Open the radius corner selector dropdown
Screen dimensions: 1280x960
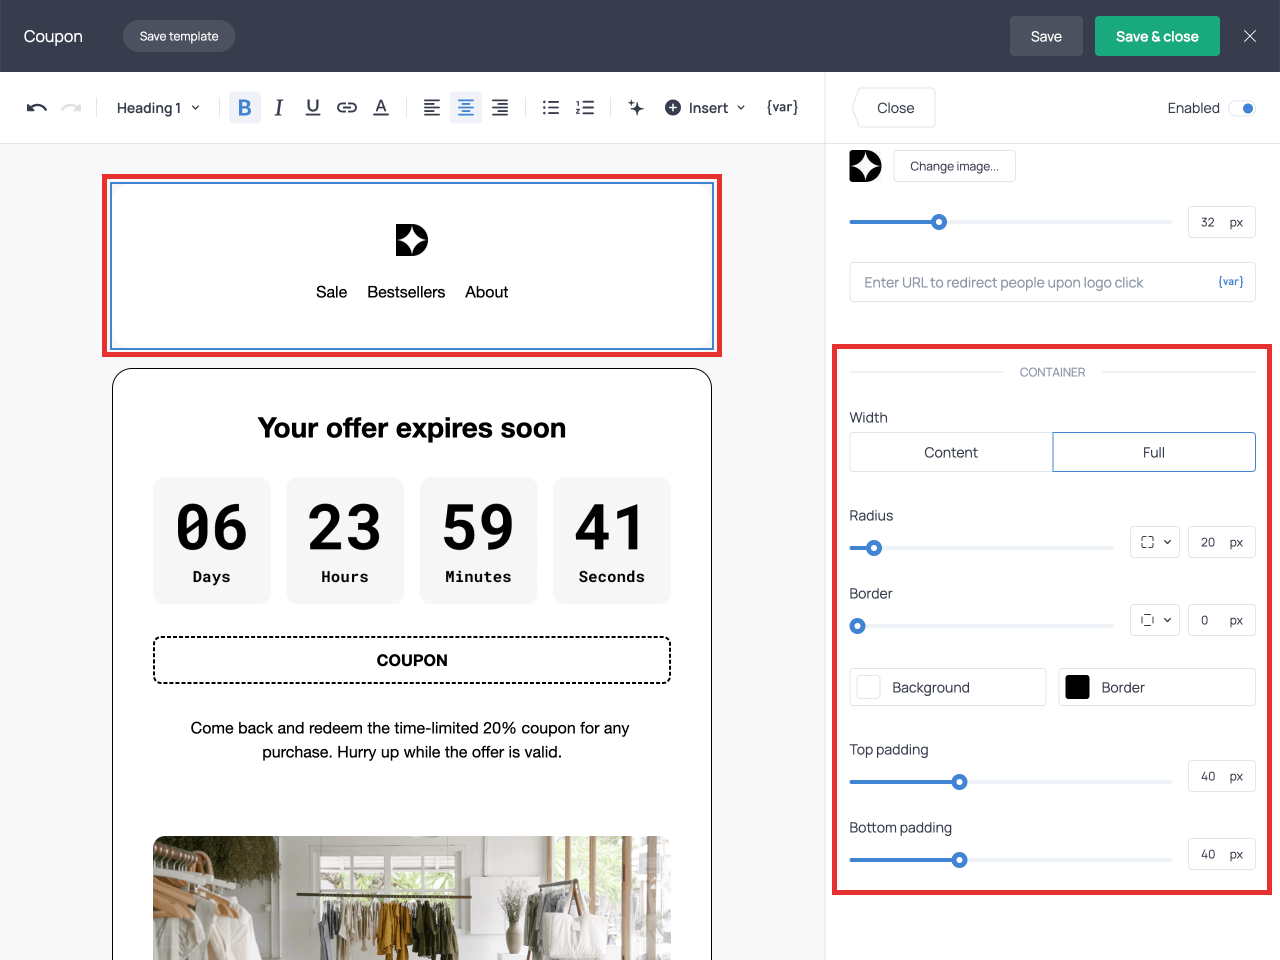(1155, 542)
